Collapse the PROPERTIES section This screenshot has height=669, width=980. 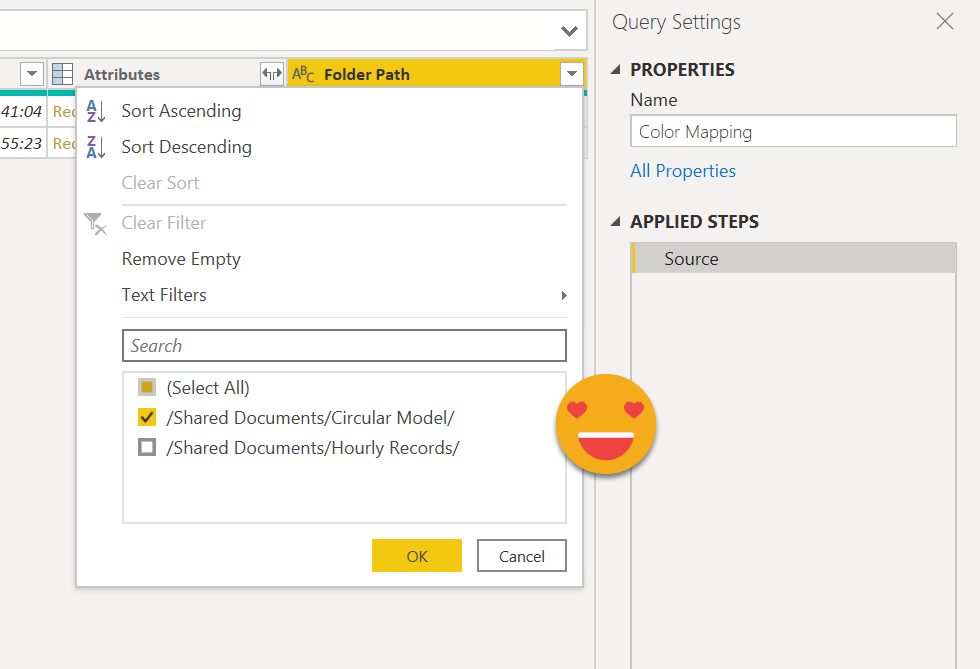point(615,70)
